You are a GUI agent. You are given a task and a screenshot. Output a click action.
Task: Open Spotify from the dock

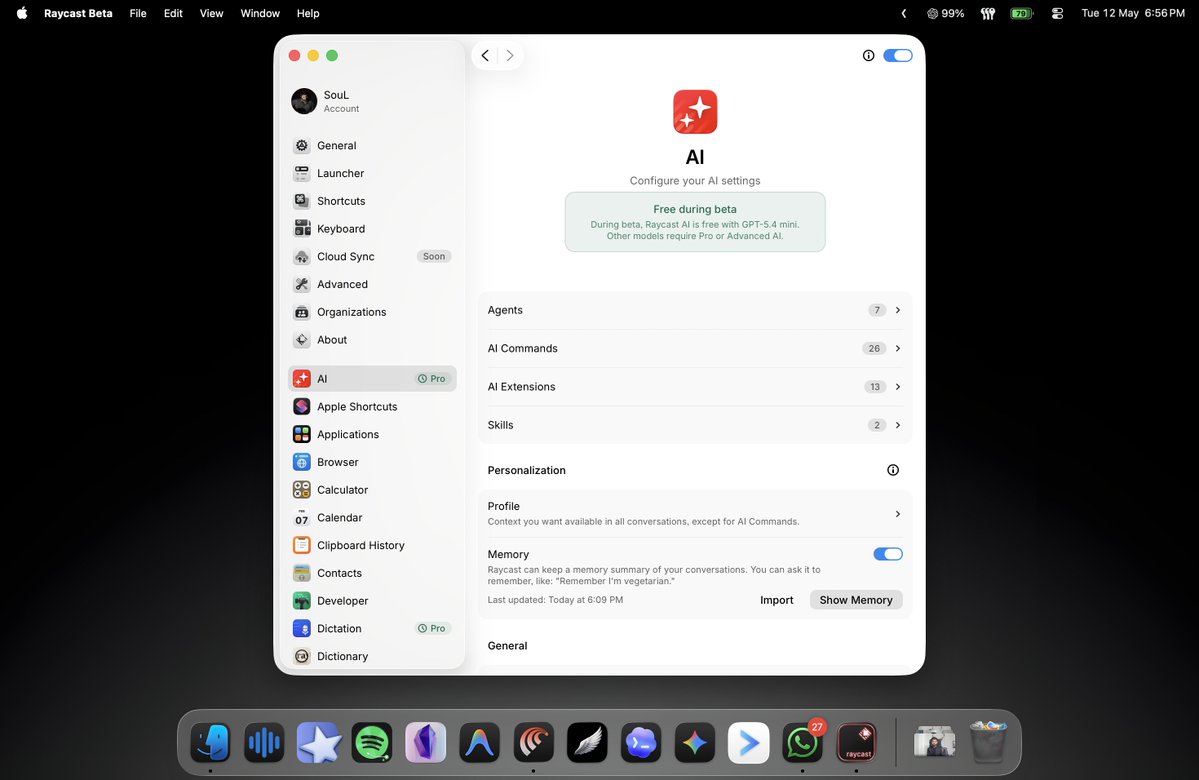372,742
